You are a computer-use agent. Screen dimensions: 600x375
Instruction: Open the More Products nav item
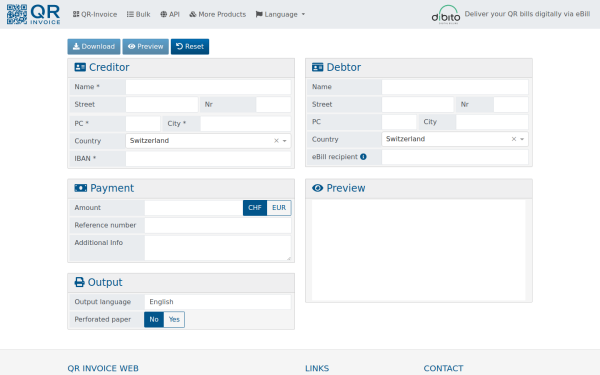218,15
